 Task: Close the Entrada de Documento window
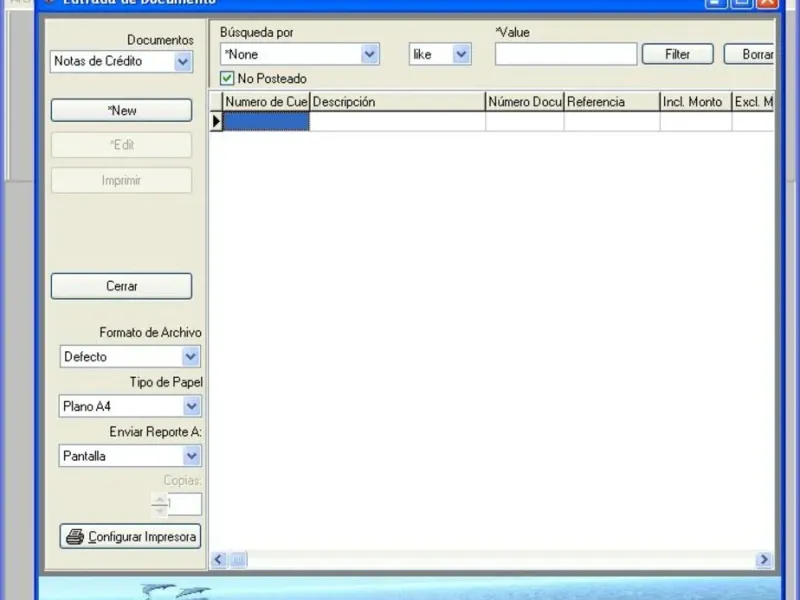(767, 3)
